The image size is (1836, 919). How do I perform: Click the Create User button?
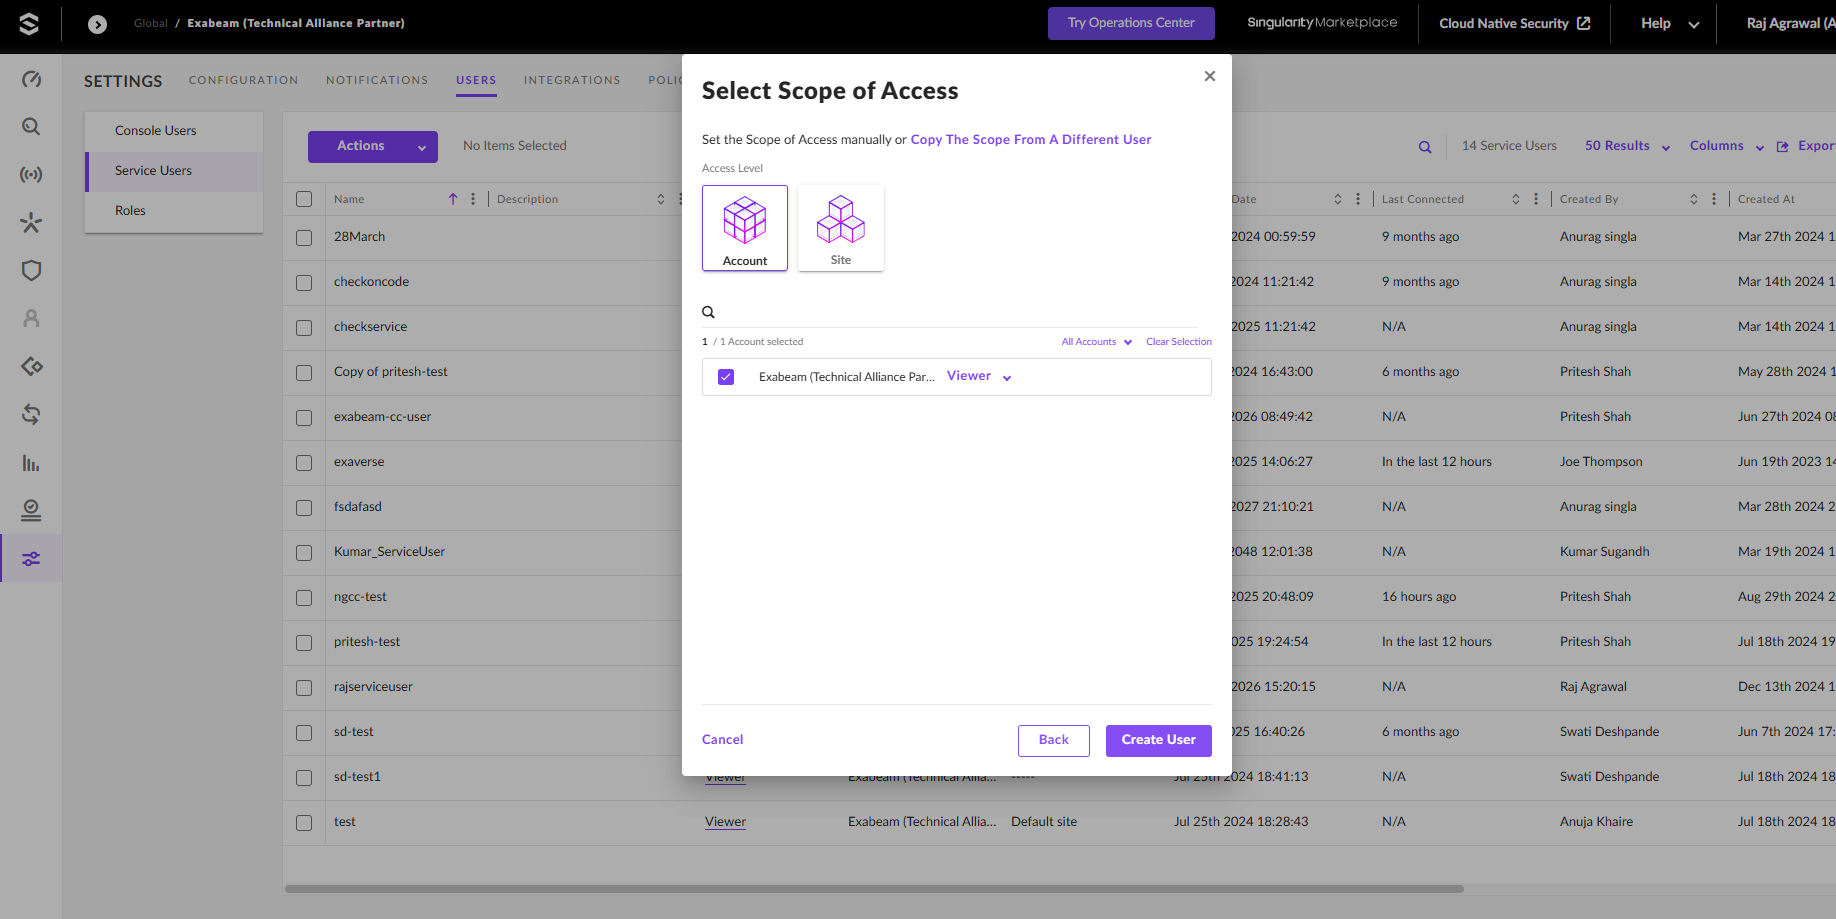[x=1158, y=740]
